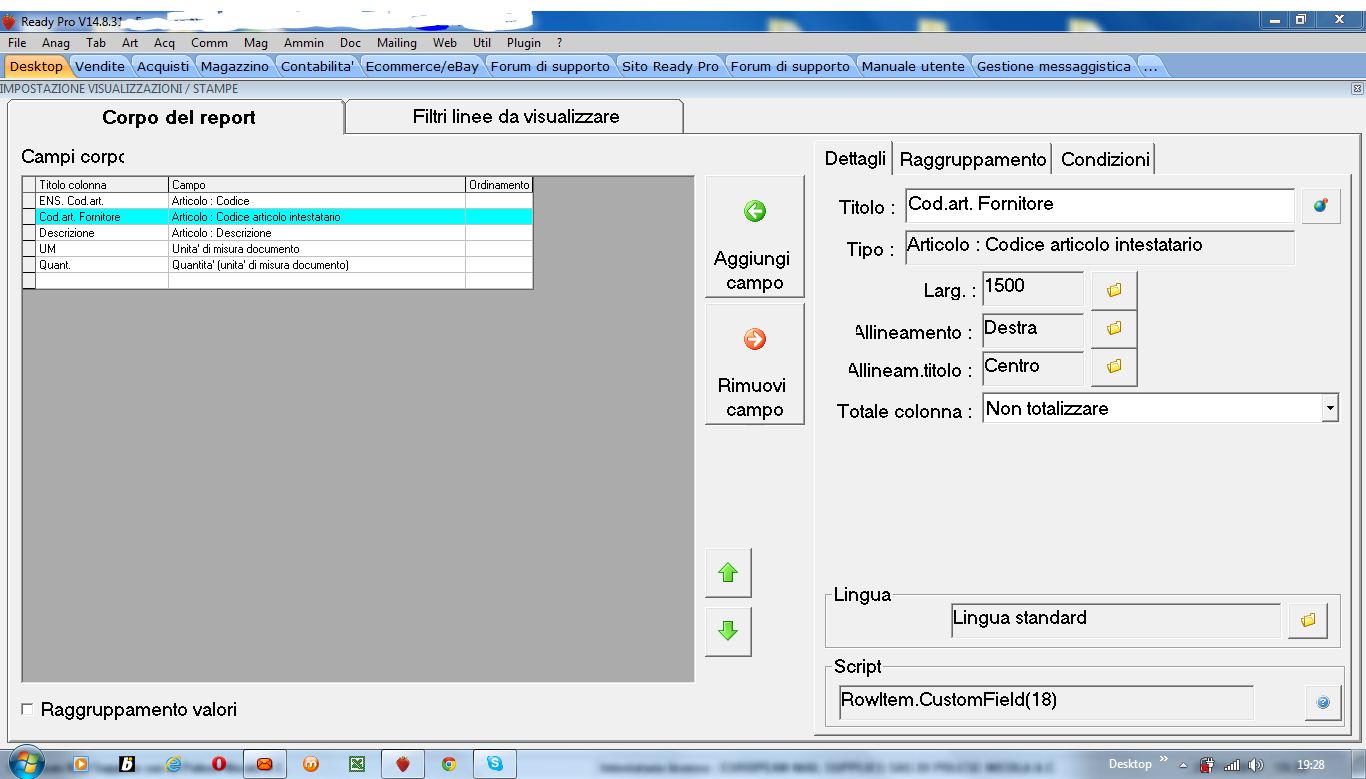Switch to the Magazzino tab
Image resolution: width=1366 pixels, height=779 pixels.
click(x=235, y=67)
